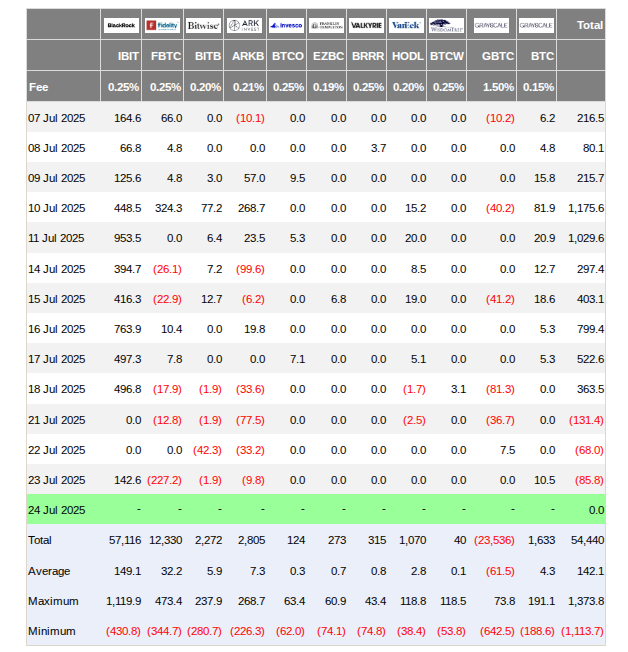Screen dimensions: 628x652
Task: Click the 07 Jul 2025 date cell
Action: tap(56, 118)
